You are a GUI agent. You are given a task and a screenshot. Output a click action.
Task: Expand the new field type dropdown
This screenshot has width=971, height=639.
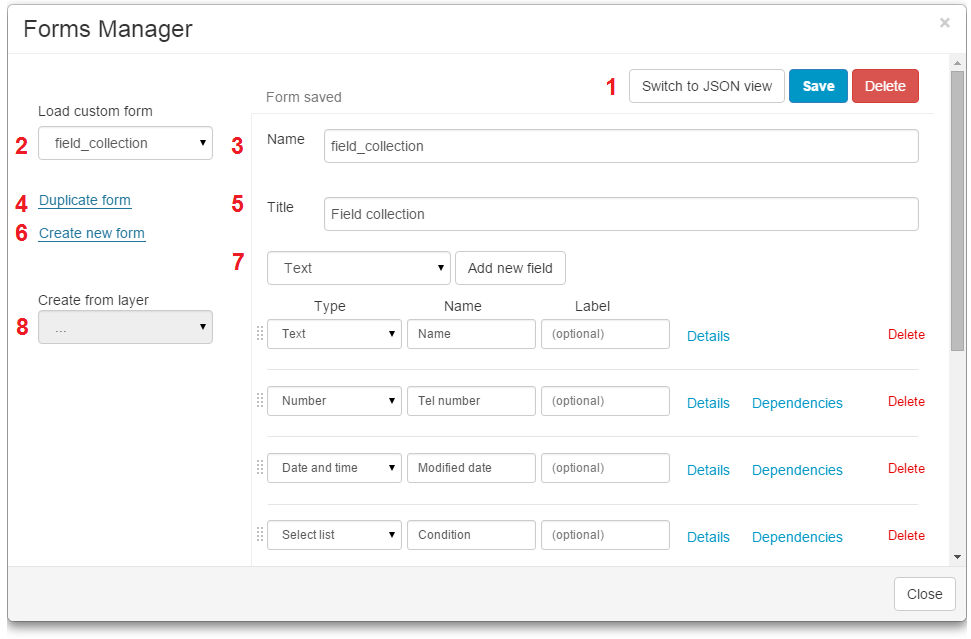[x=358, y=268]
